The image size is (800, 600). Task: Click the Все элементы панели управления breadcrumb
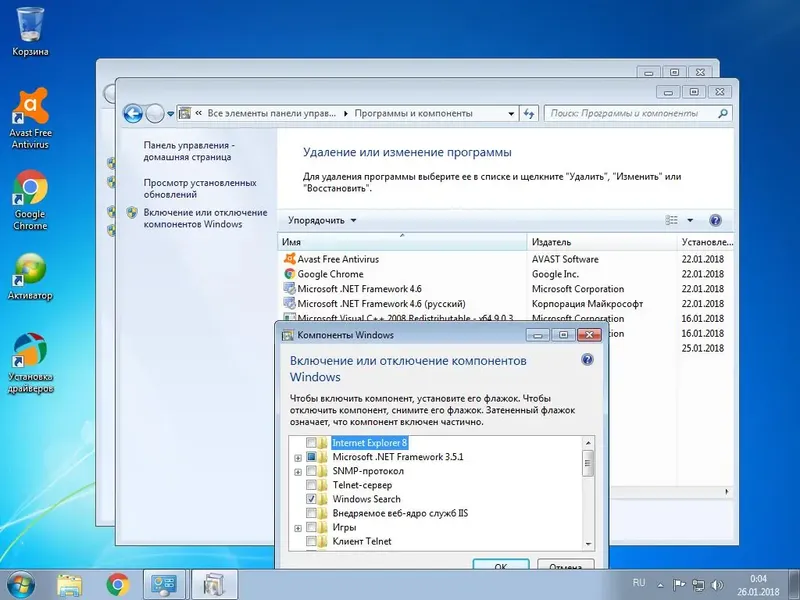click(271, 113)
